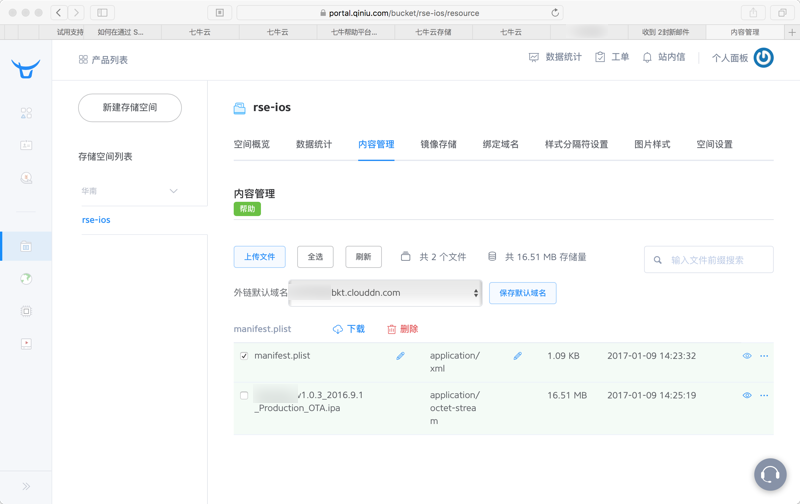Image resolution: width=800 pixels, height=504 pixels.
Task: Click the 上传文件 button
Action: click(260, 257)
